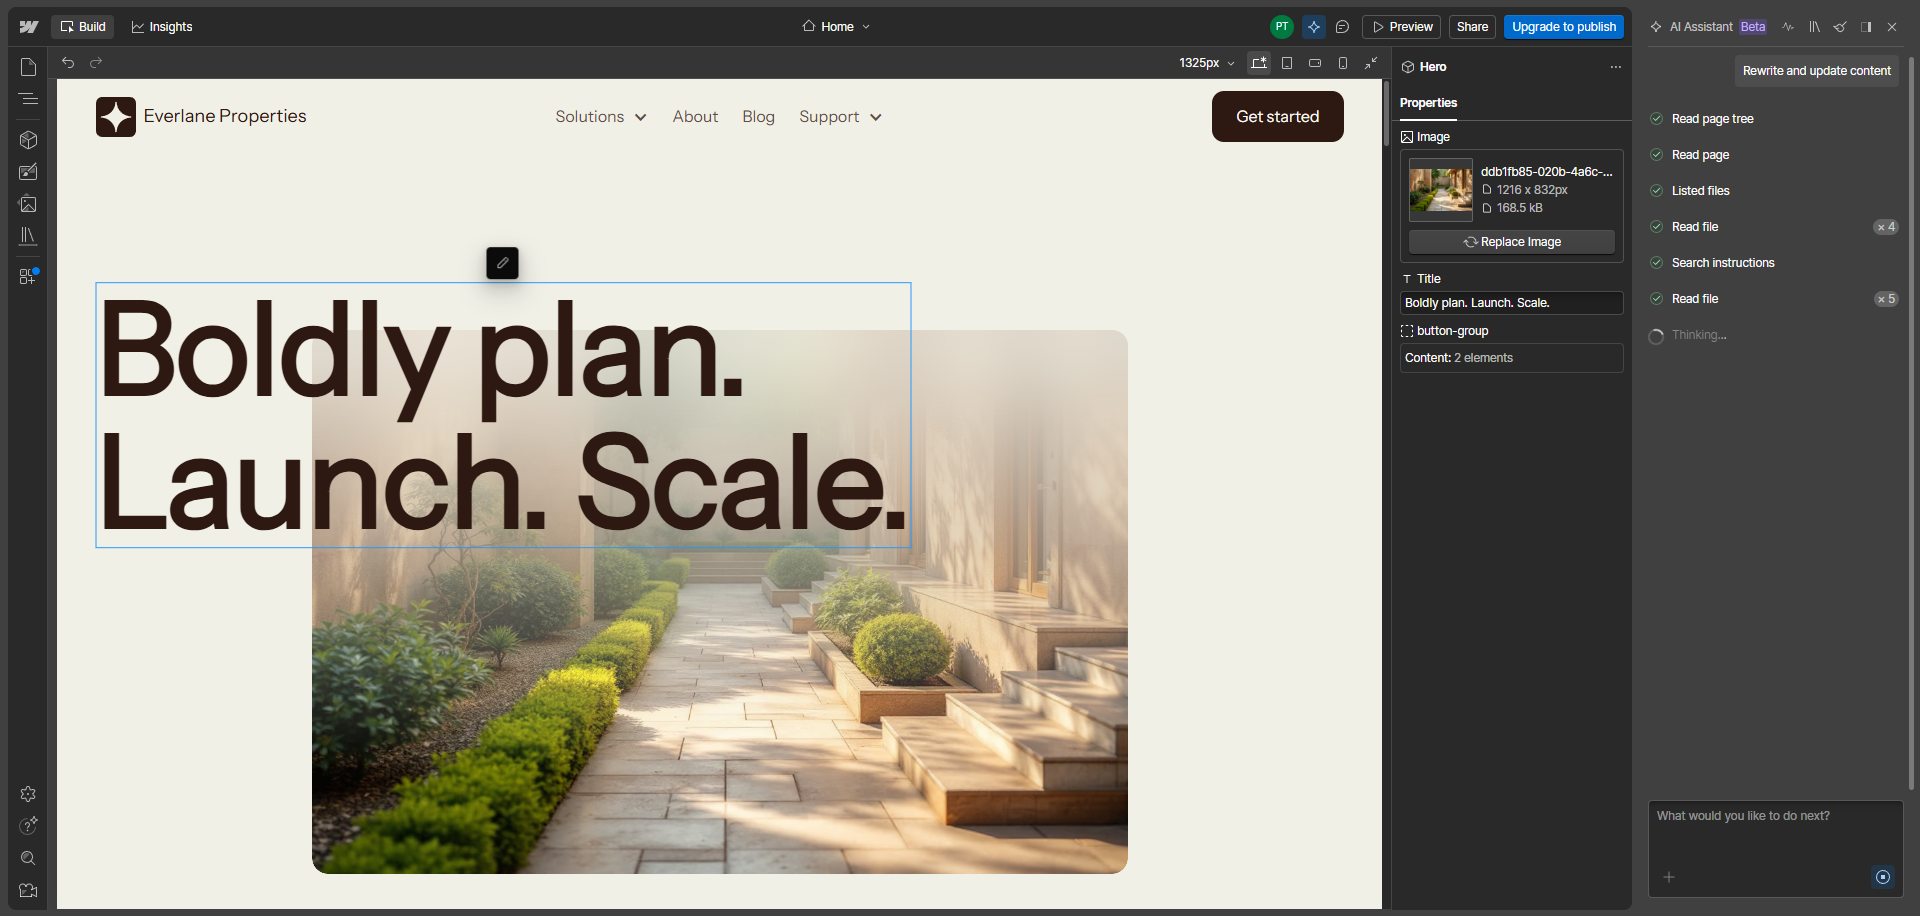The image size is (1920, 916).
Task: Open the Pages panel icon
Action: (28, 67)
